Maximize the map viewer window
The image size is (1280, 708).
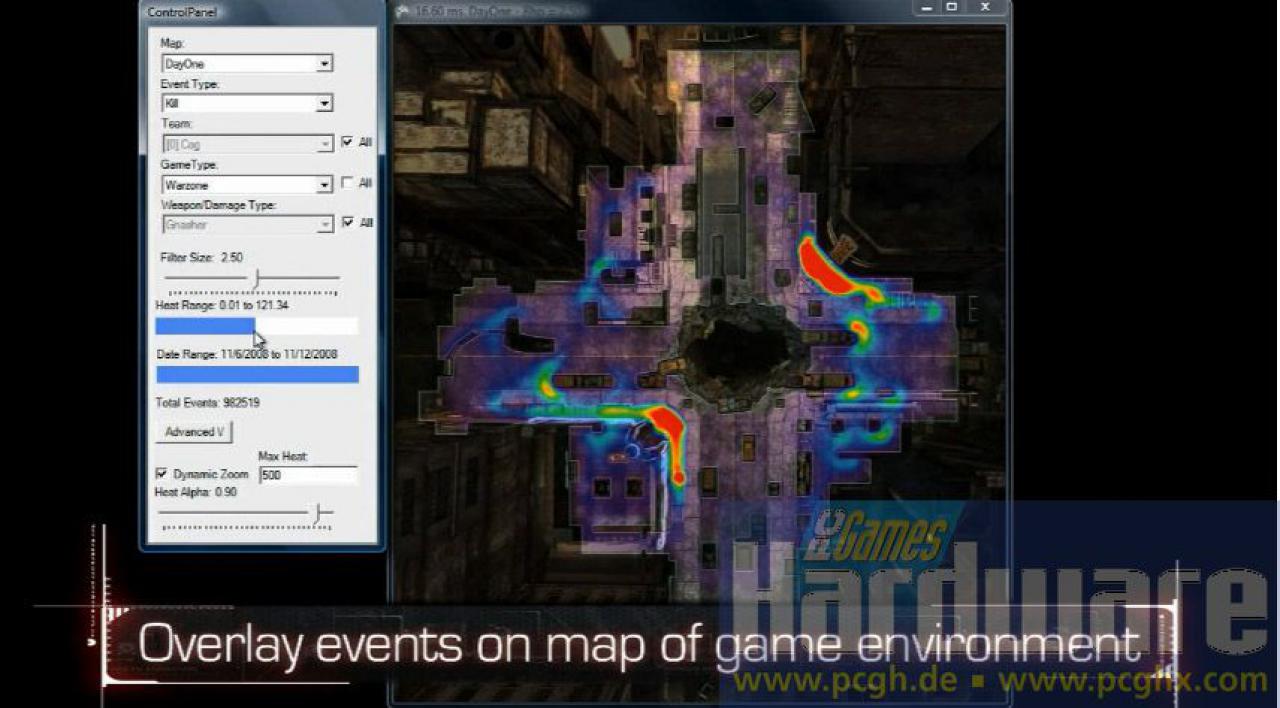(953, 8)
